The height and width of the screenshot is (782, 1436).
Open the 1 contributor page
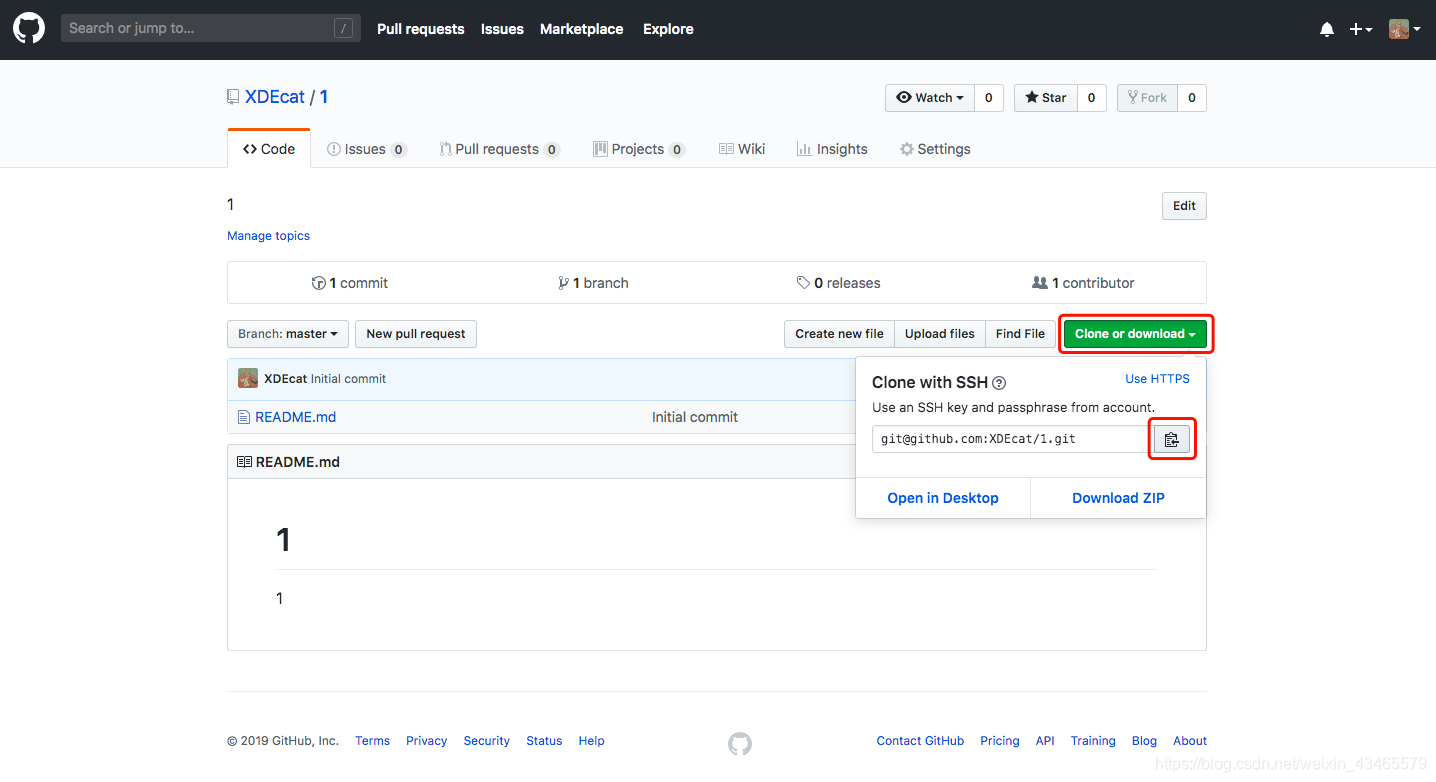point(1083,283)
